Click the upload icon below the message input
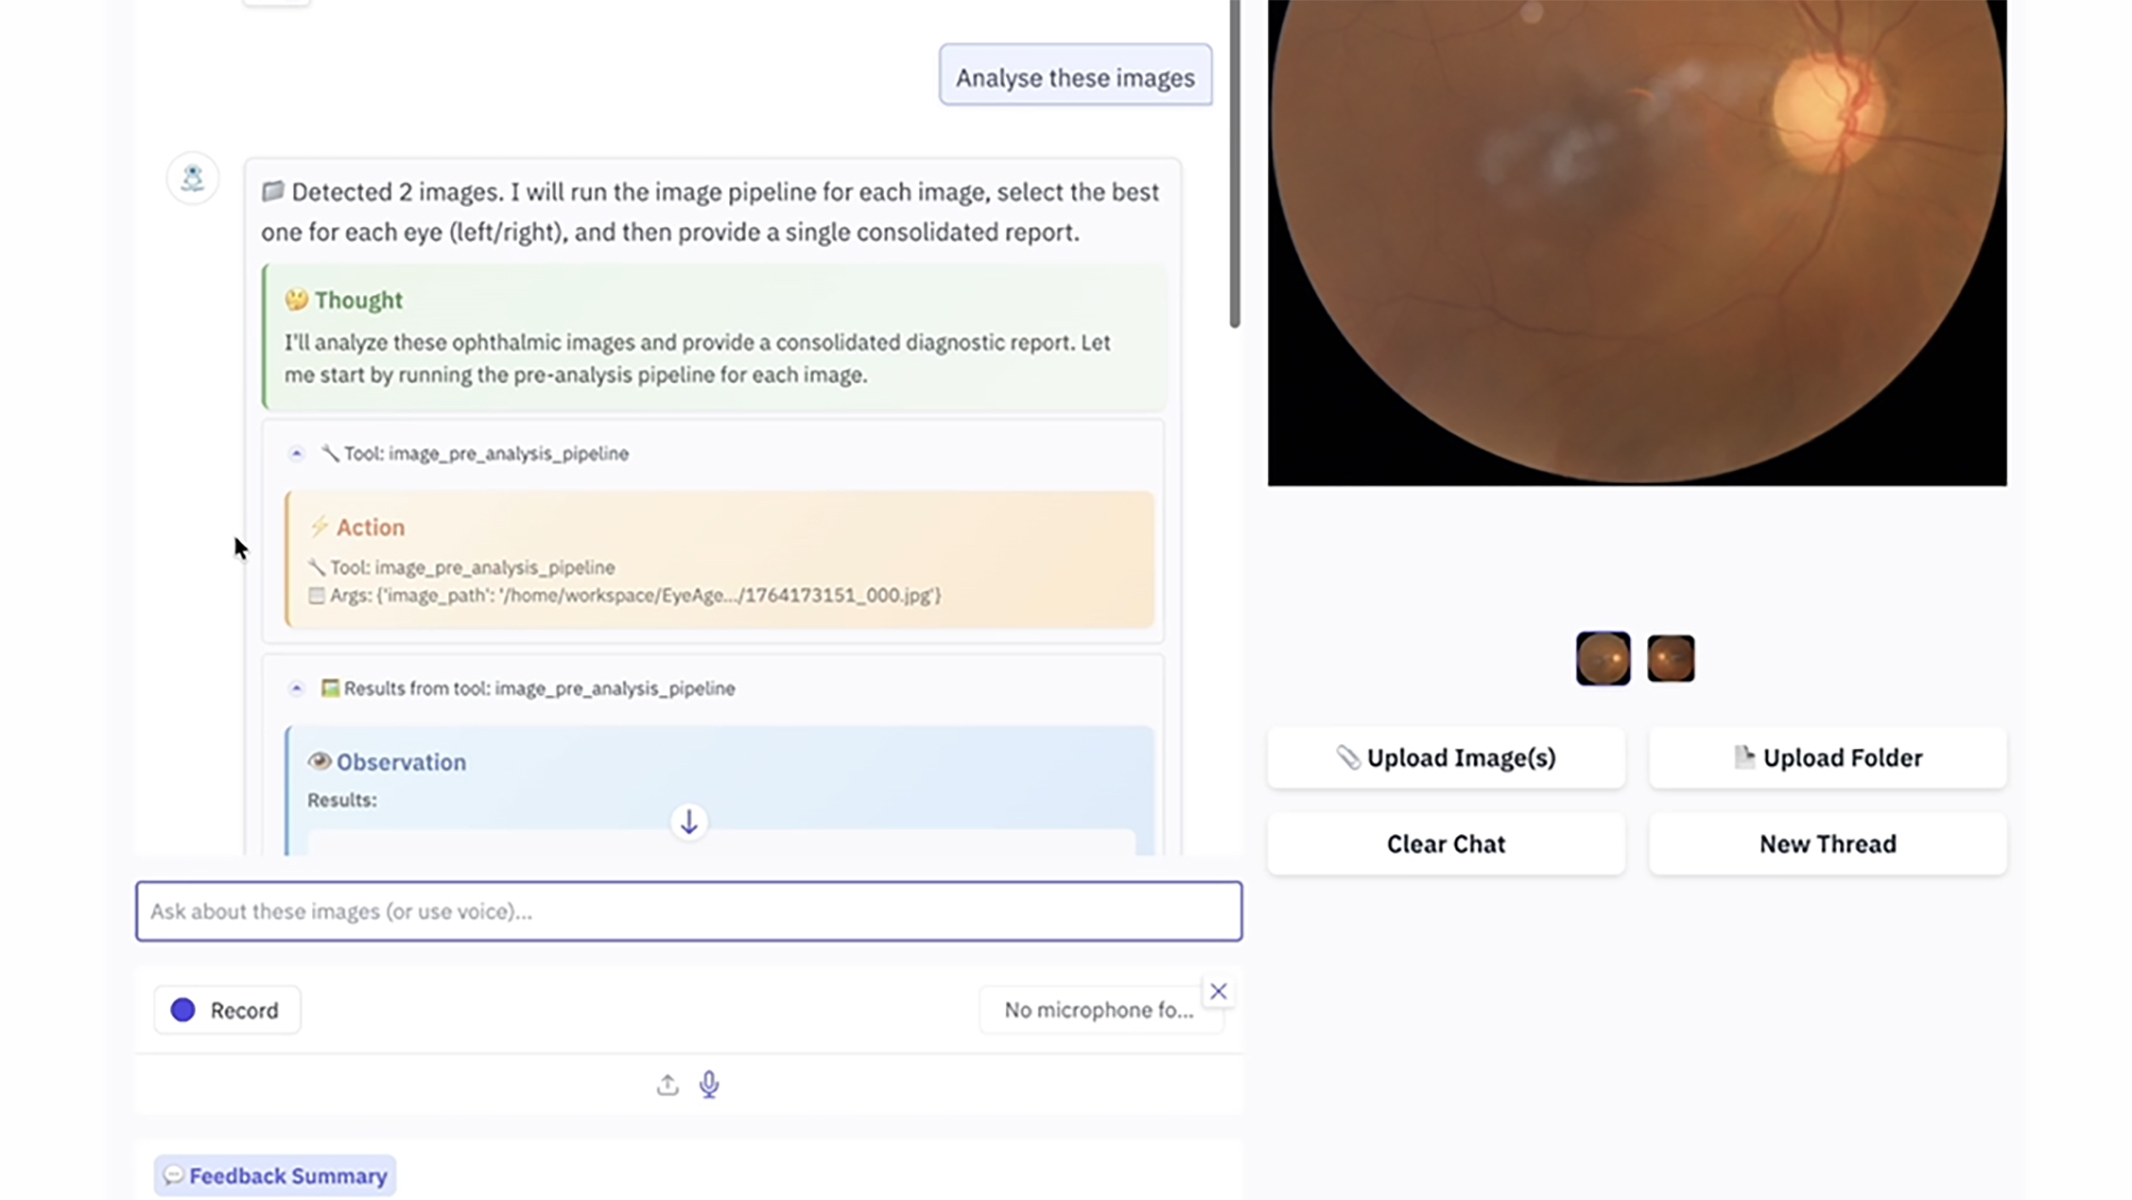2132x1200 pixels. [667, 1084]
